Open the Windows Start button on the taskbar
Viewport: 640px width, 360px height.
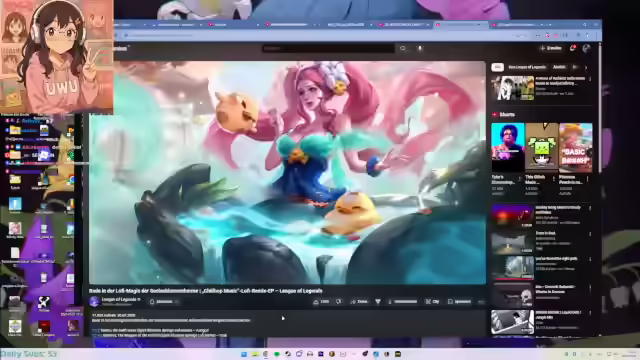(x=244, y=354)
